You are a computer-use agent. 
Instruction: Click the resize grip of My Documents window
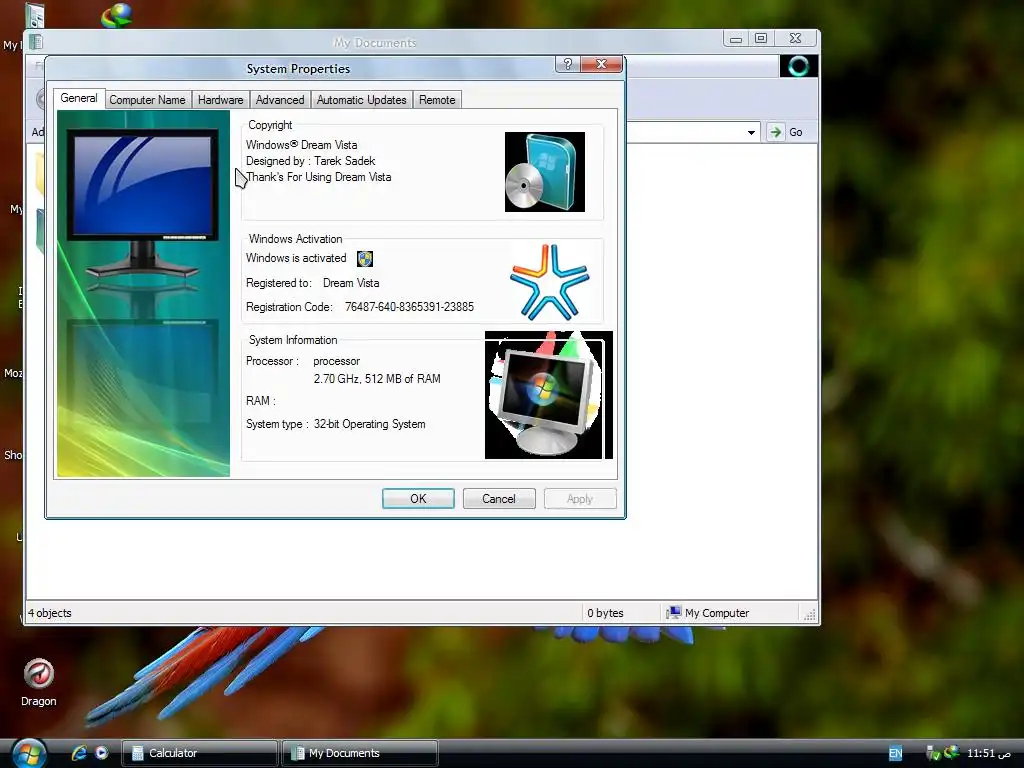(810, 614)
